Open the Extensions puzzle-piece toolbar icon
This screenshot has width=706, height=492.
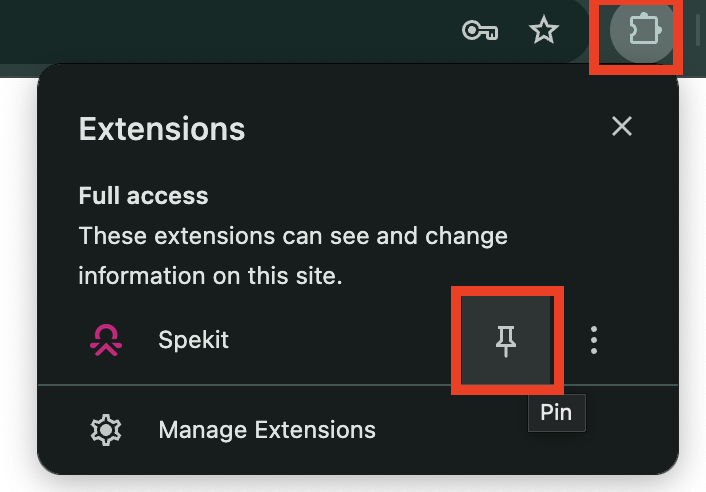pyautogui.click(x=644, y=30)
